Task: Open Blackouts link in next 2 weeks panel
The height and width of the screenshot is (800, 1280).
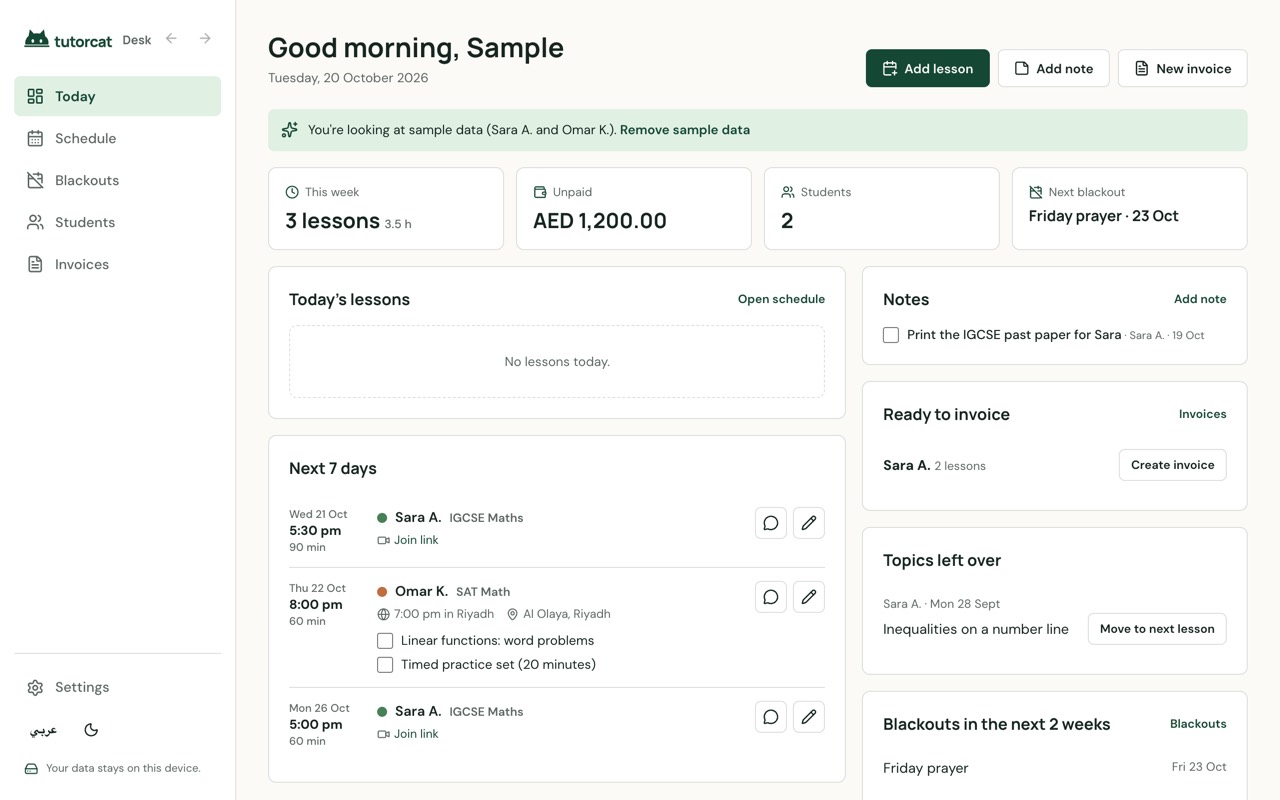Action: pyautogui.click(x=1198, y=724)
